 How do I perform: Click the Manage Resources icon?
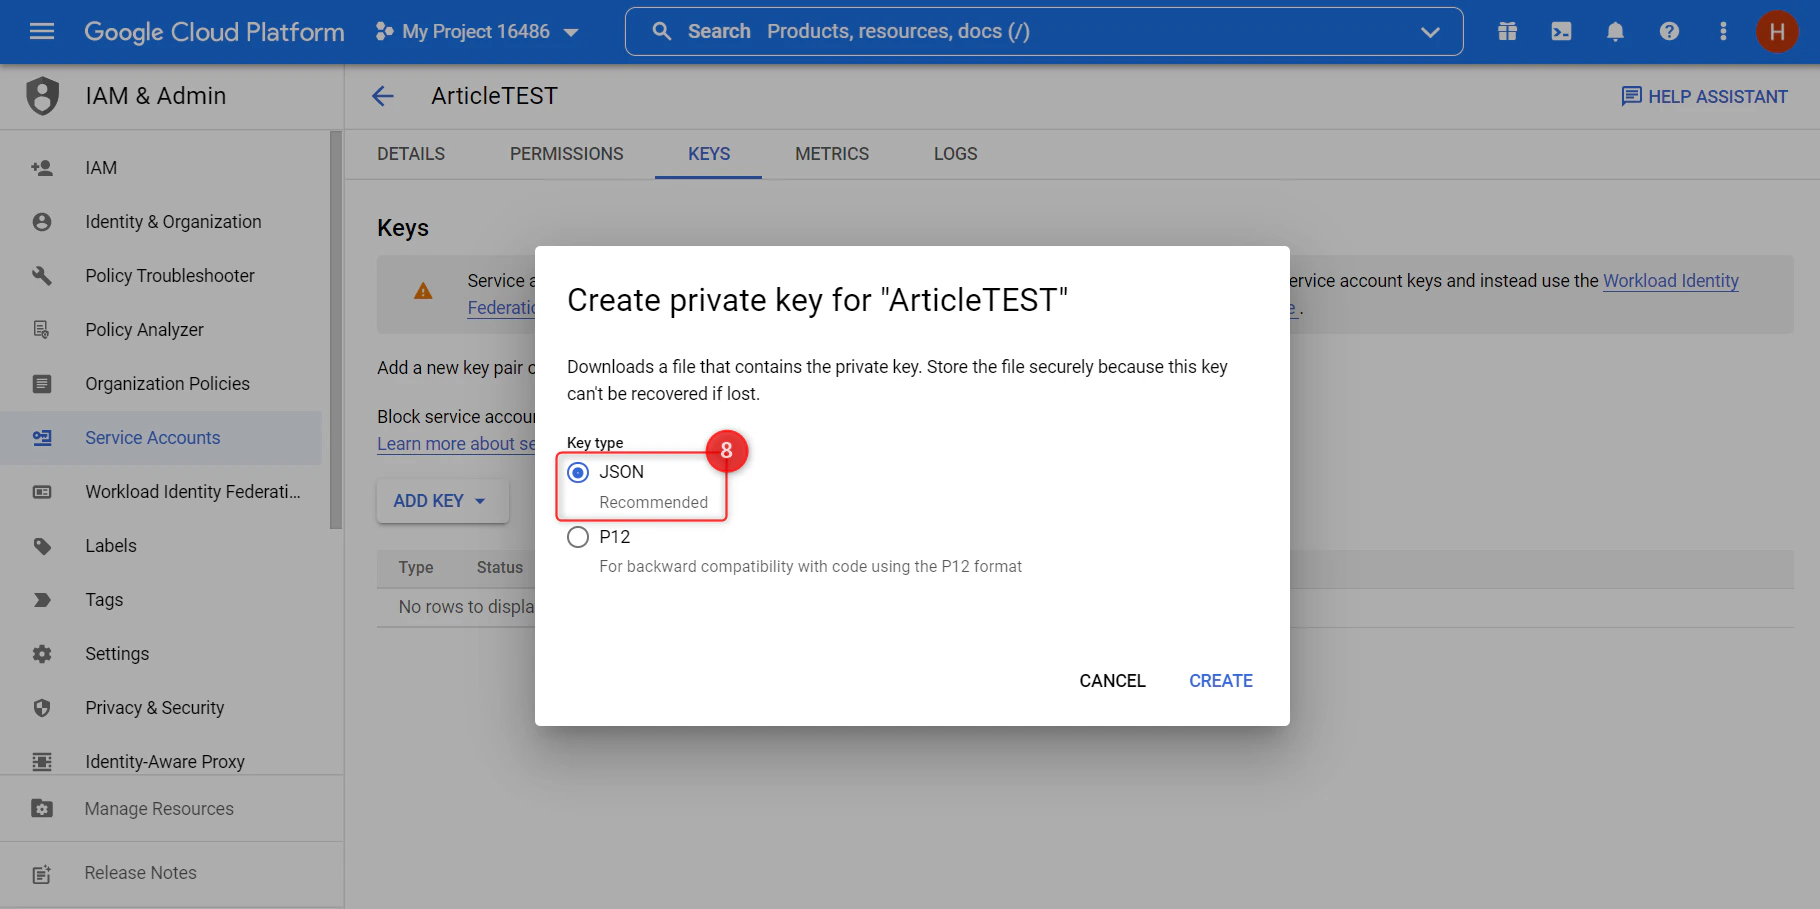point(42,809)
